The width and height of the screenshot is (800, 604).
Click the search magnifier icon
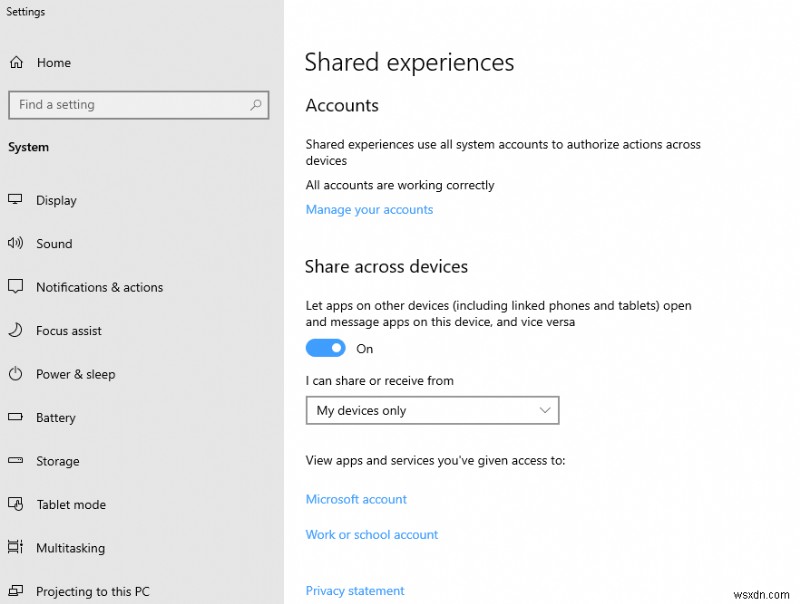coord(256,104)
